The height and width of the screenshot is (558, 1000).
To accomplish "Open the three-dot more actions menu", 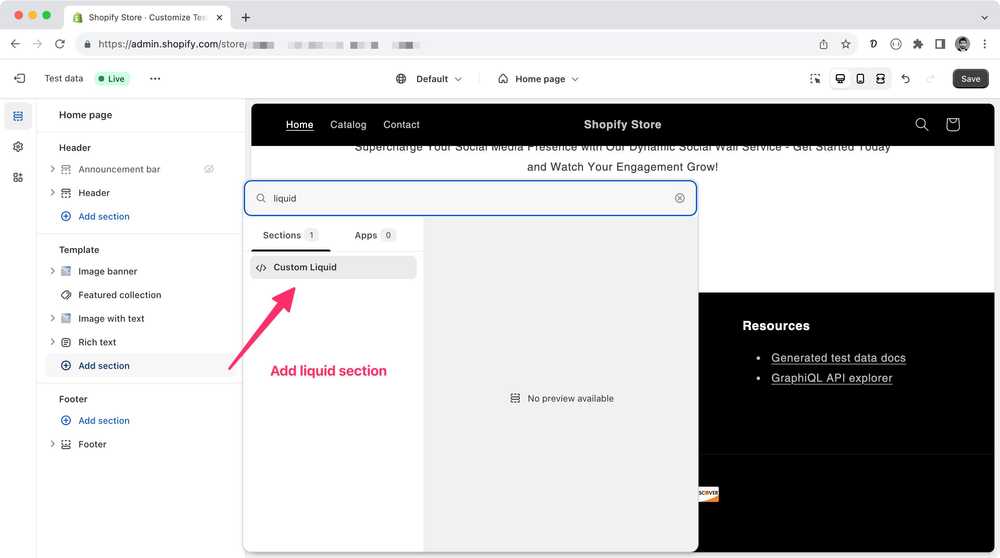I will tap(155, 78).
